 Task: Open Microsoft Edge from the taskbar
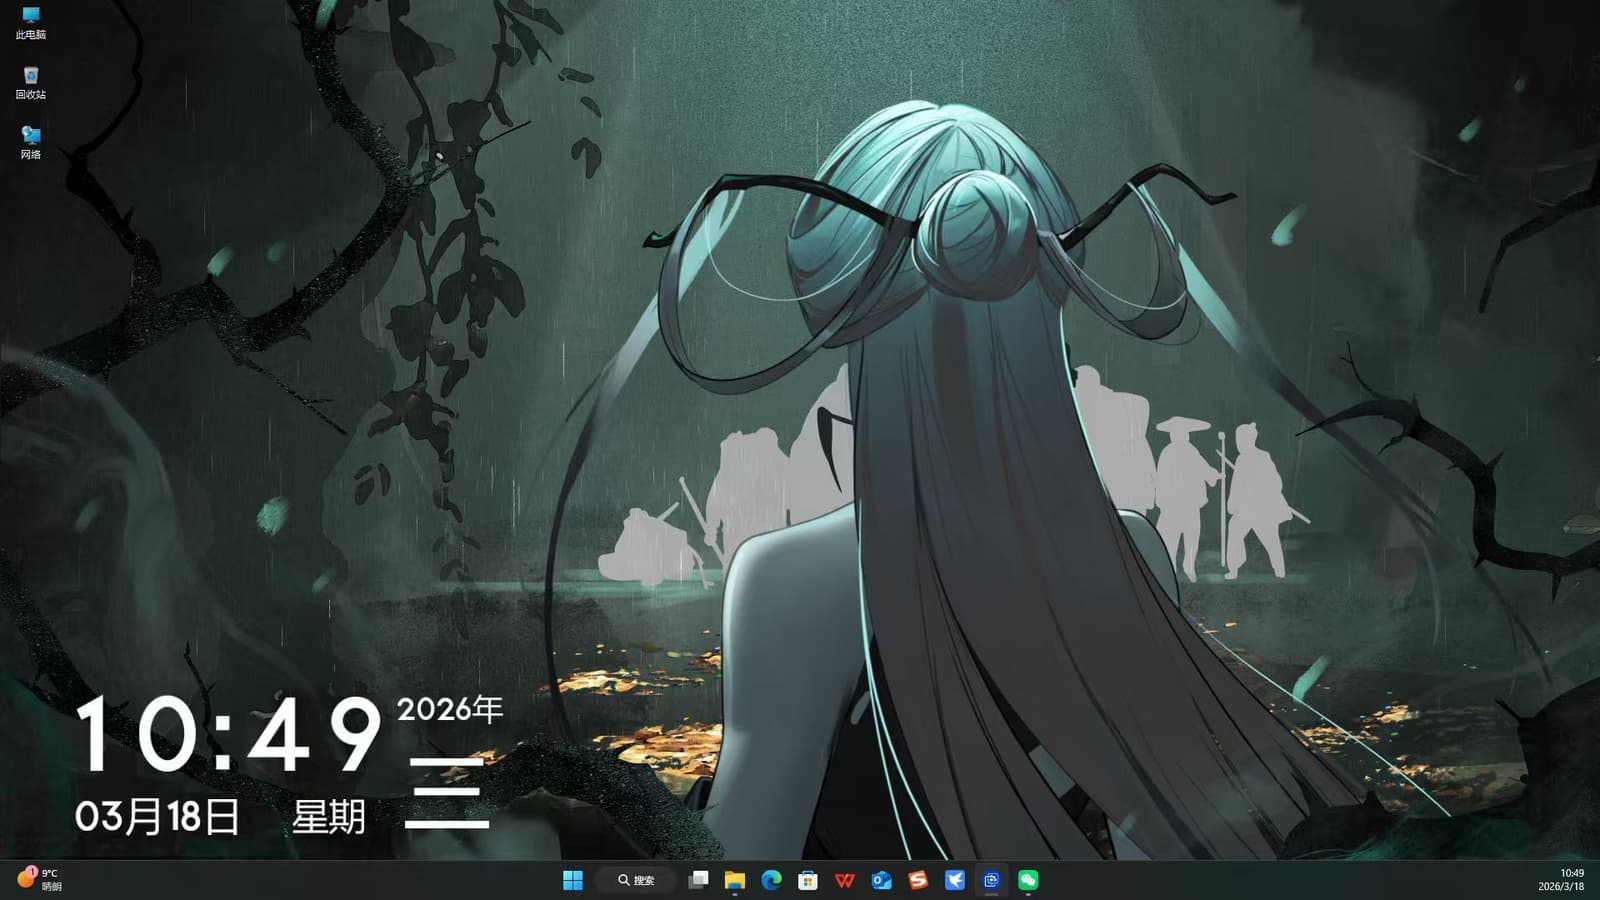click(x=771, y=880)
